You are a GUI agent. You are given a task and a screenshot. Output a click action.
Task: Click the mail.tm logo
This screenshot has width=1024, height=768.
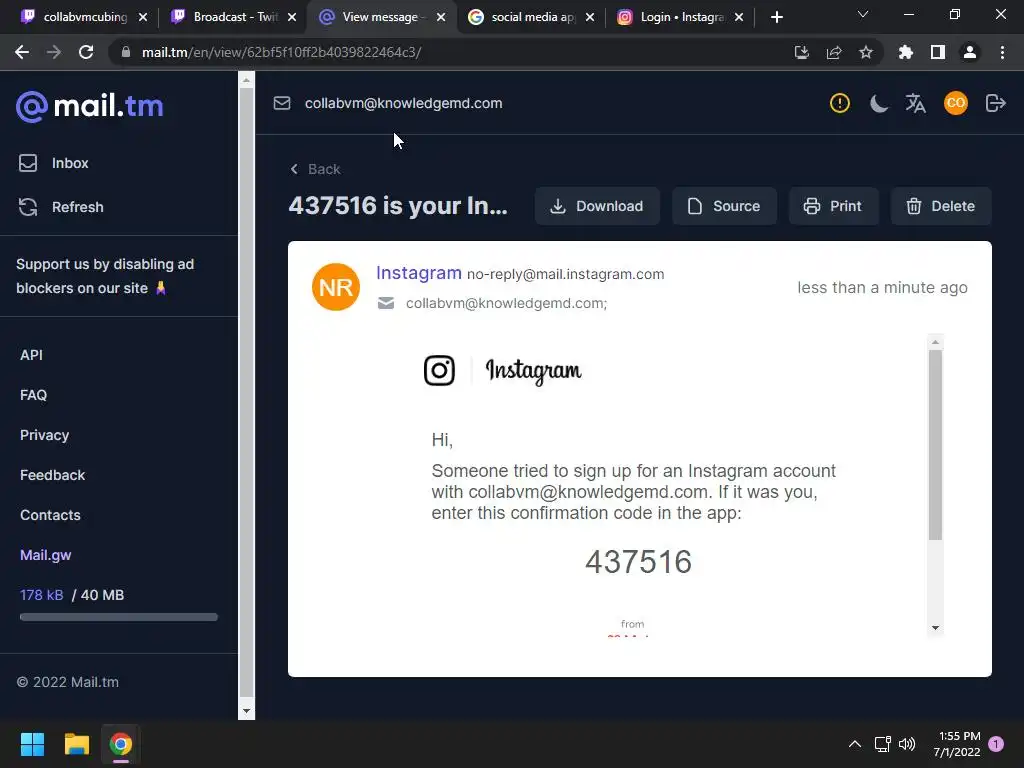pyautogui.click(x=89, y=106)
